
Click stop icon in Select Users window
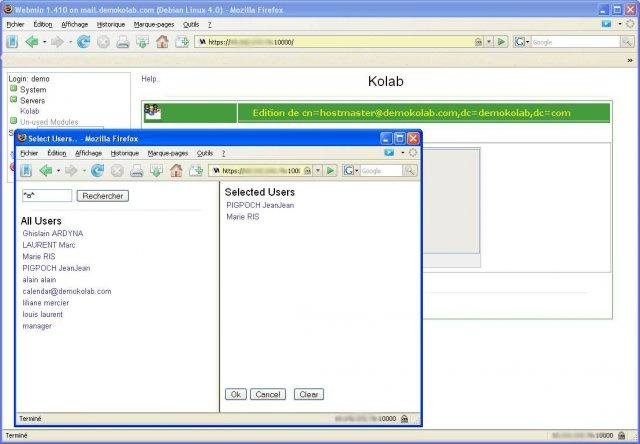click(x=117, y=171)
